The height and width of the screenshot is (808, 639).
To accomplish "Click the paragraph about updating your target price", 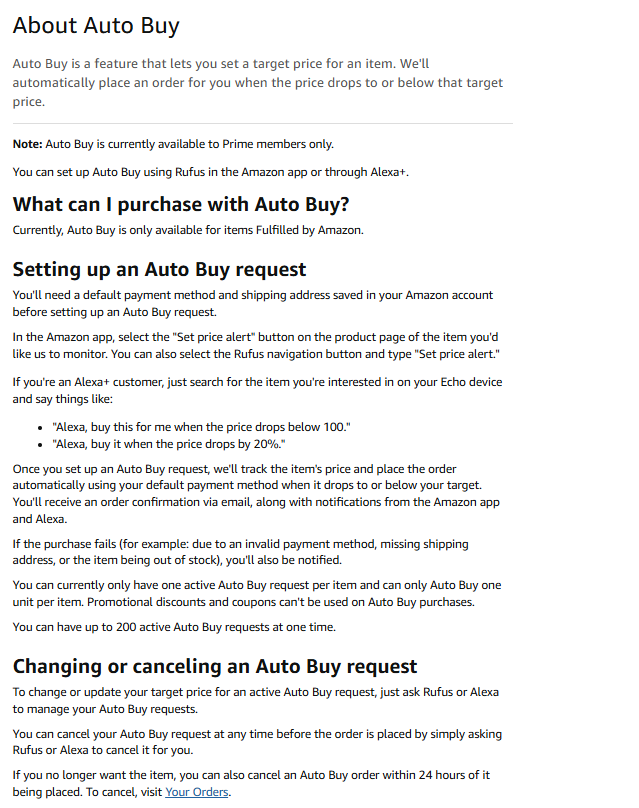I will pos(255,700).
